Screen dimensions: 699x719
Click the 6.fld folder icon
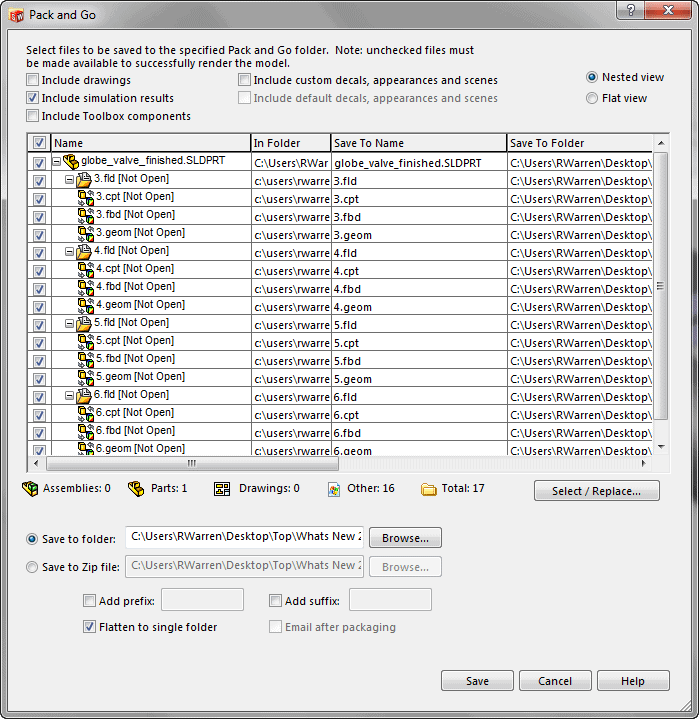click(x=84, y=395)
